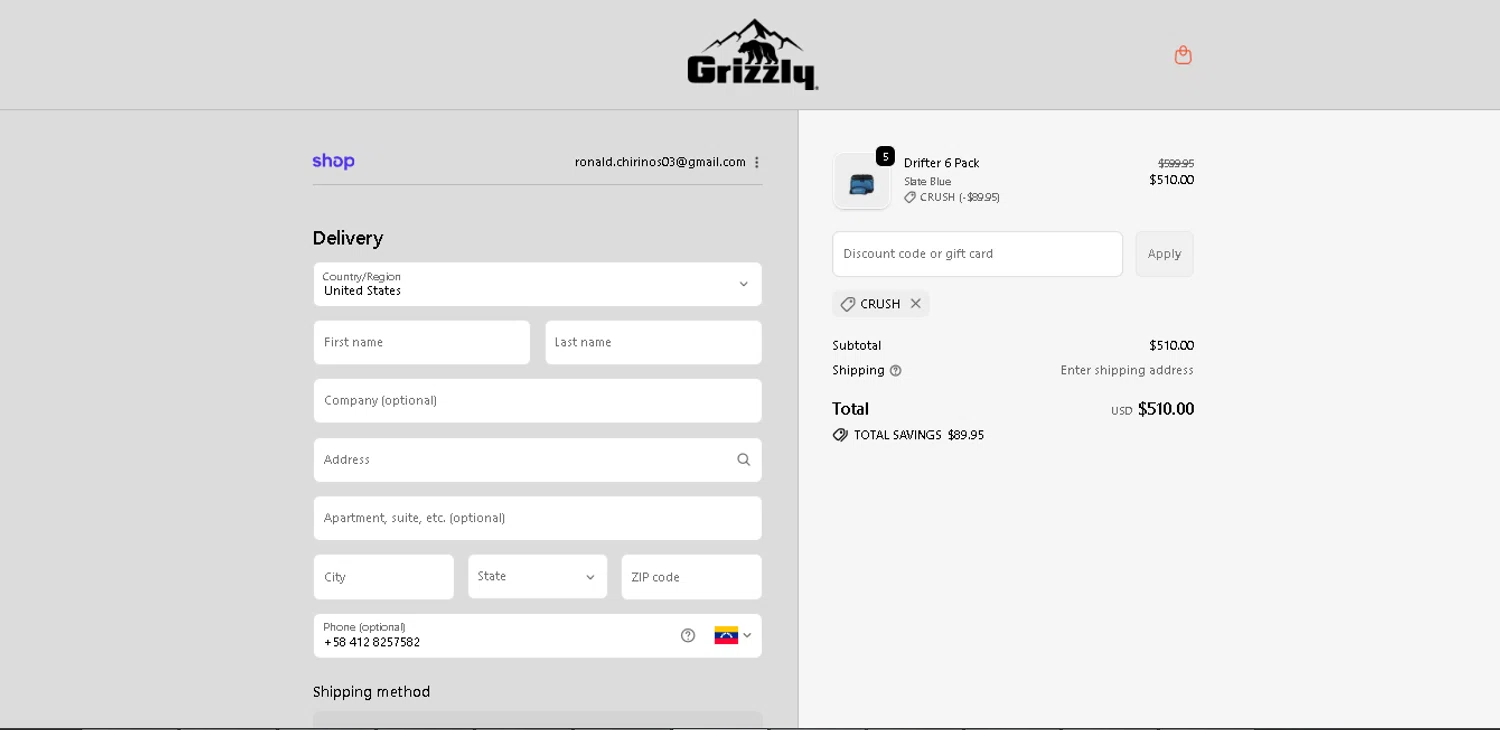
Task: Click the Delivery heading
Action: coord(348,238)
